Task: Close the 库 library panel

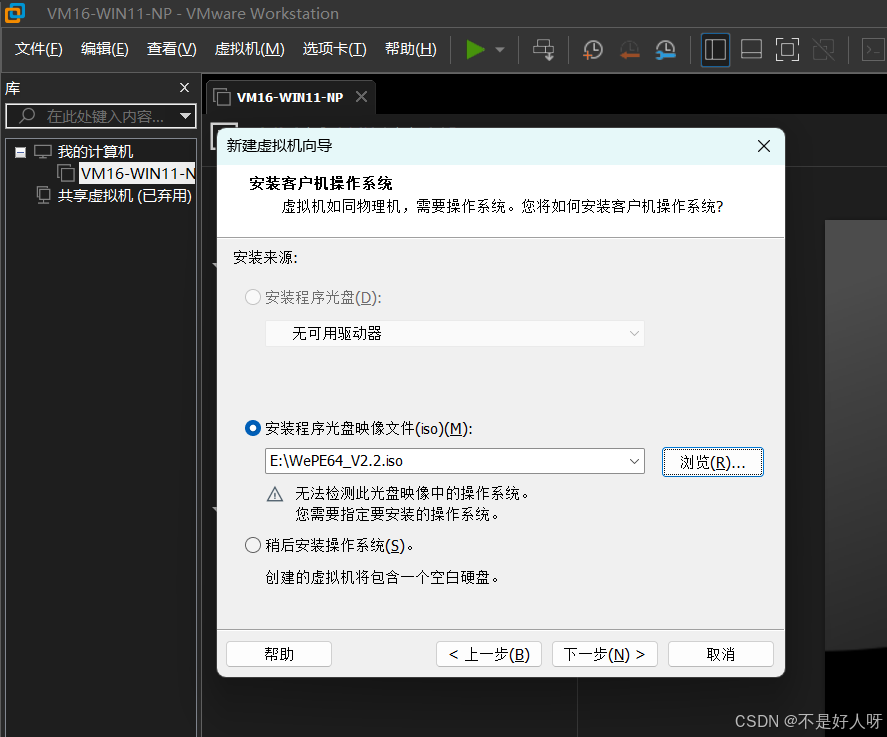Action: pyautogui.click(x=184, y=88)
